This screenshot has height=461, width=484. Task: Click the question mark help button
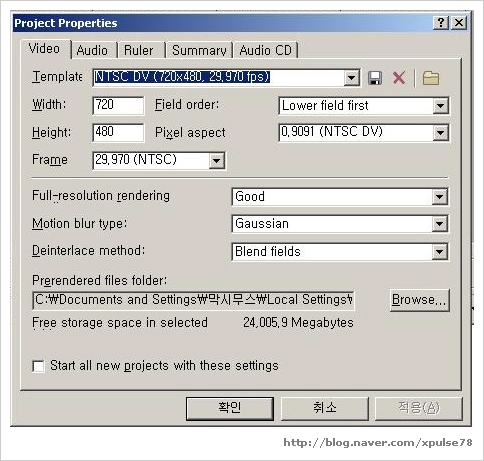tap(441, 23)
